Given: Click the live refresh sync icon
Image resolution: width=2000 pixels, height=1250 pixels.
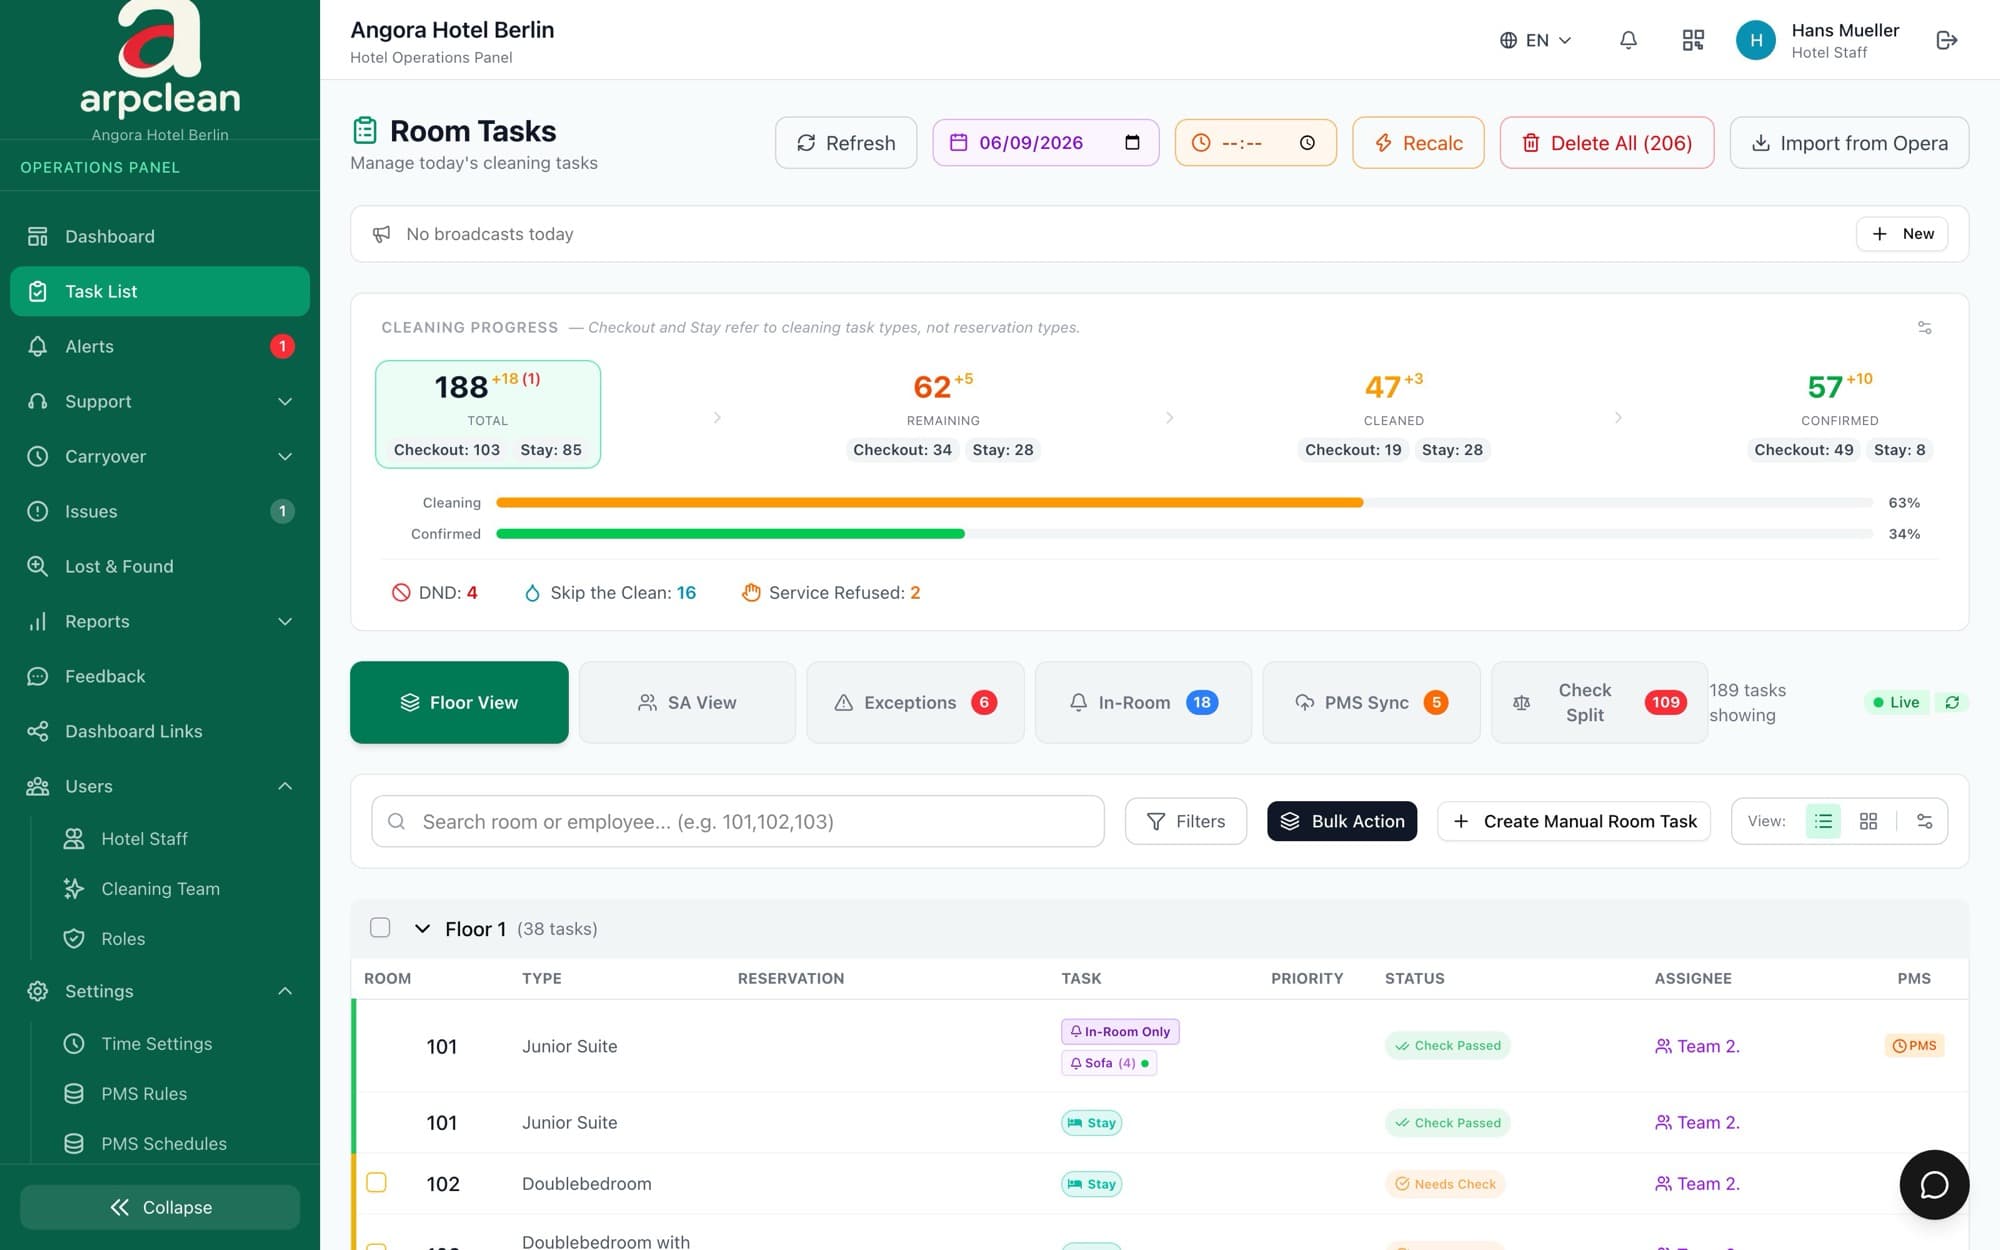Looking at the screenshot, I should tap(1951, 702).
